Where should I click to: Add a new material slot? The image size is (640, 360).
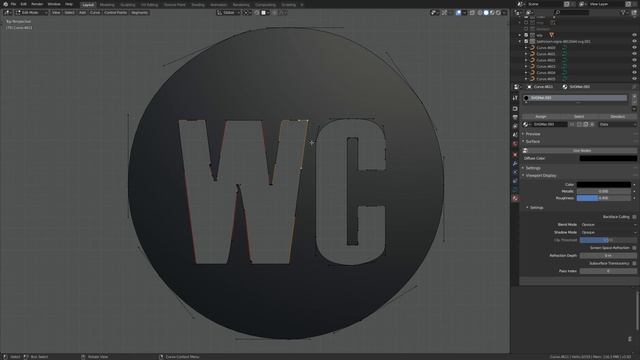click(x=634, y=96)
